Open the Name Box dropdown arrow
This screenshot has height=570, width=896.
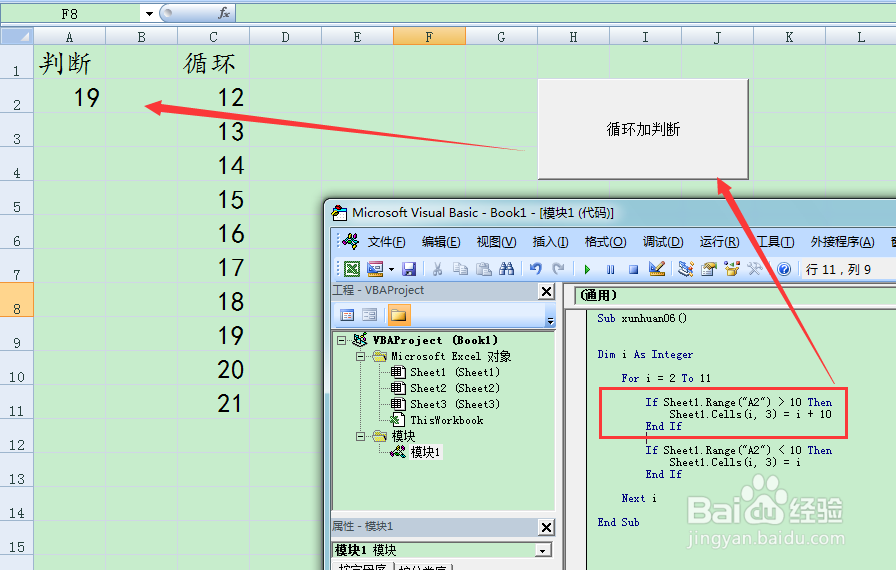[x=149, y=14]
